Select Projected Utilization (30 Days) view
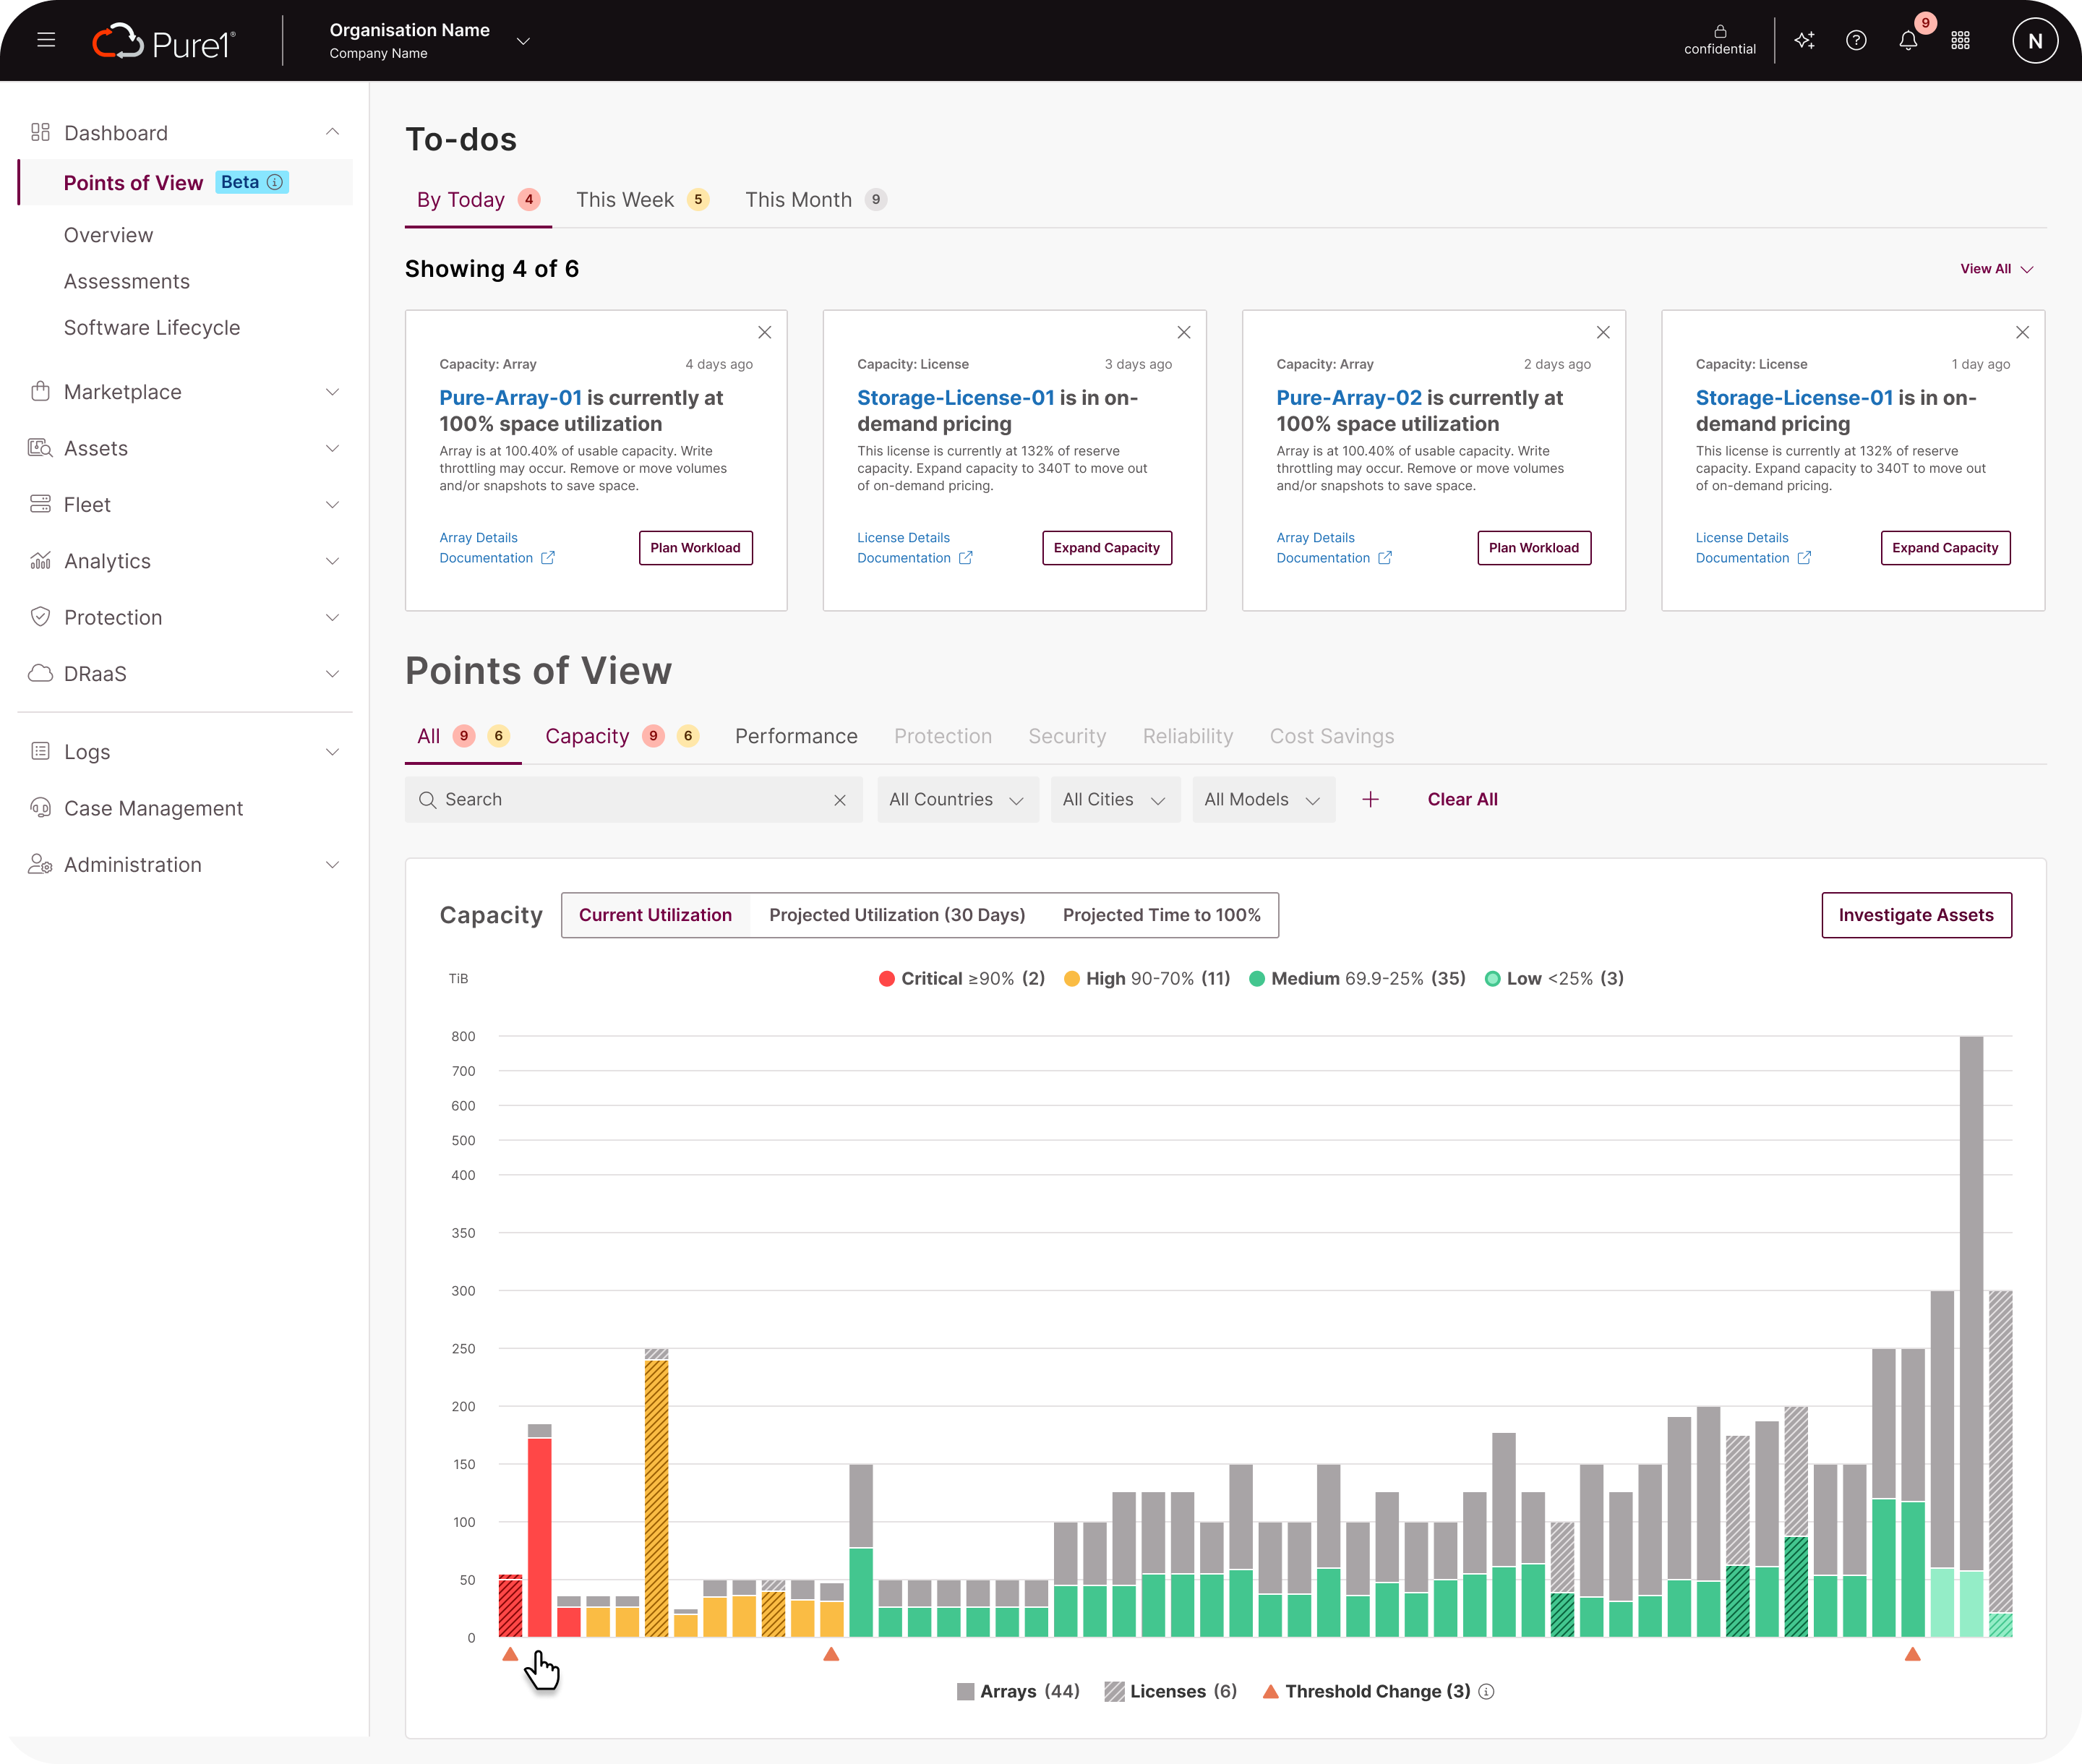The image size is (2082, 1764). click(x=896, y=915)
